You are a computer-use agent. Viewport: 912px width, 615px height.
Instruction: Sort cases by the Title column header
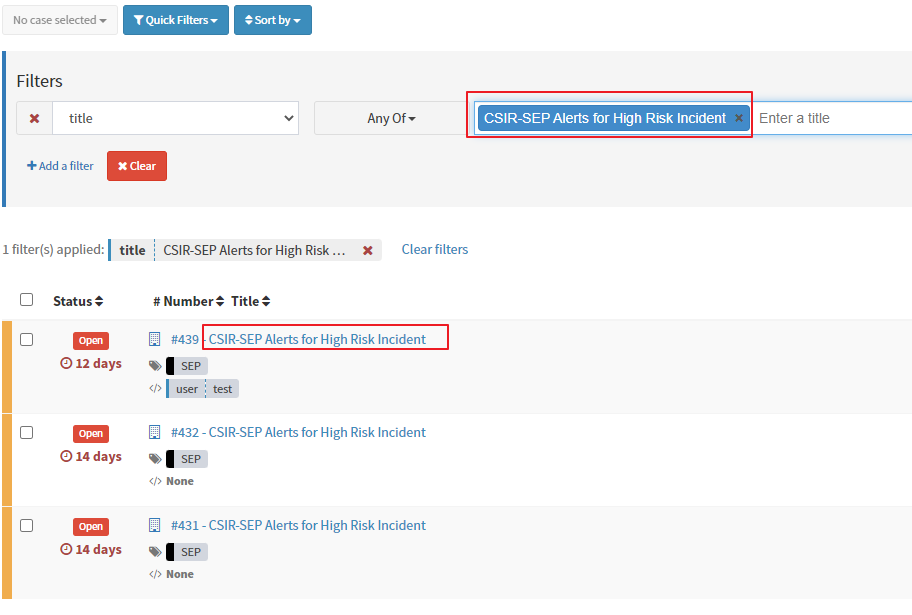tap(244, 300)
